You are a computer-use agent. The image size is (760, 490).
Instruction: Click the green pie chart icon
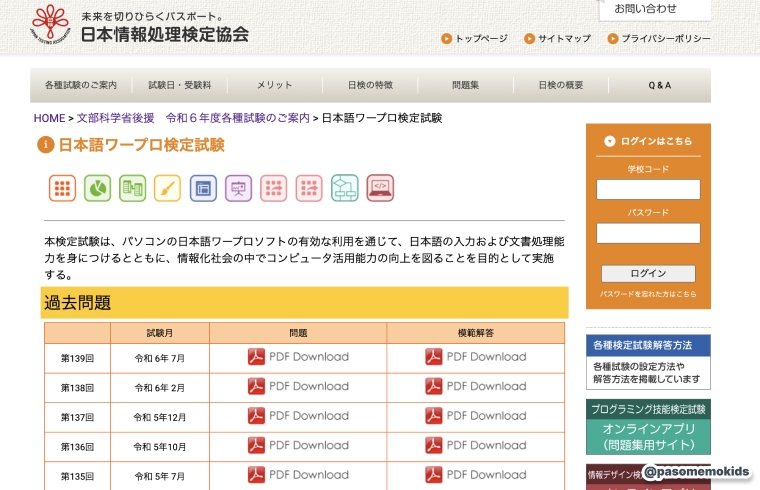(x=97, y=188)
